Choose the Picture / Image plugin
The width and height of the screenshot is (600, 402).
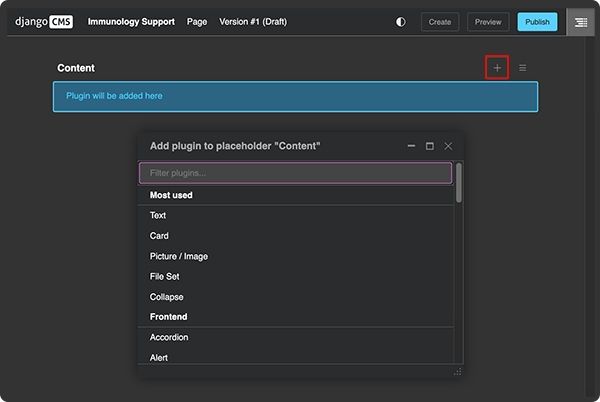179,256
